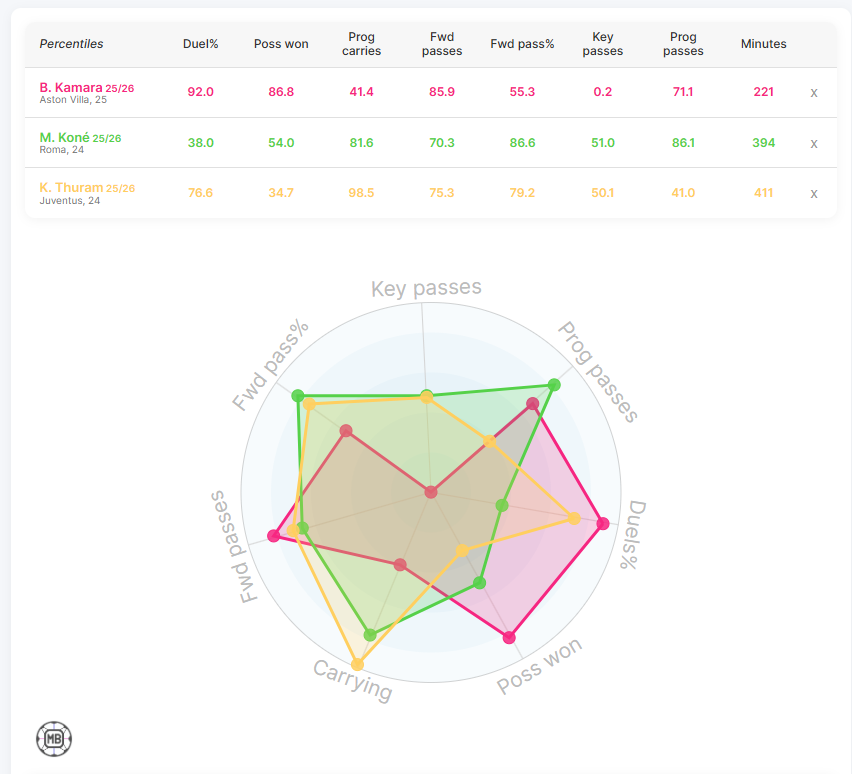Click the MB logo icon
The image size is (852, 774).
[54, 740]
